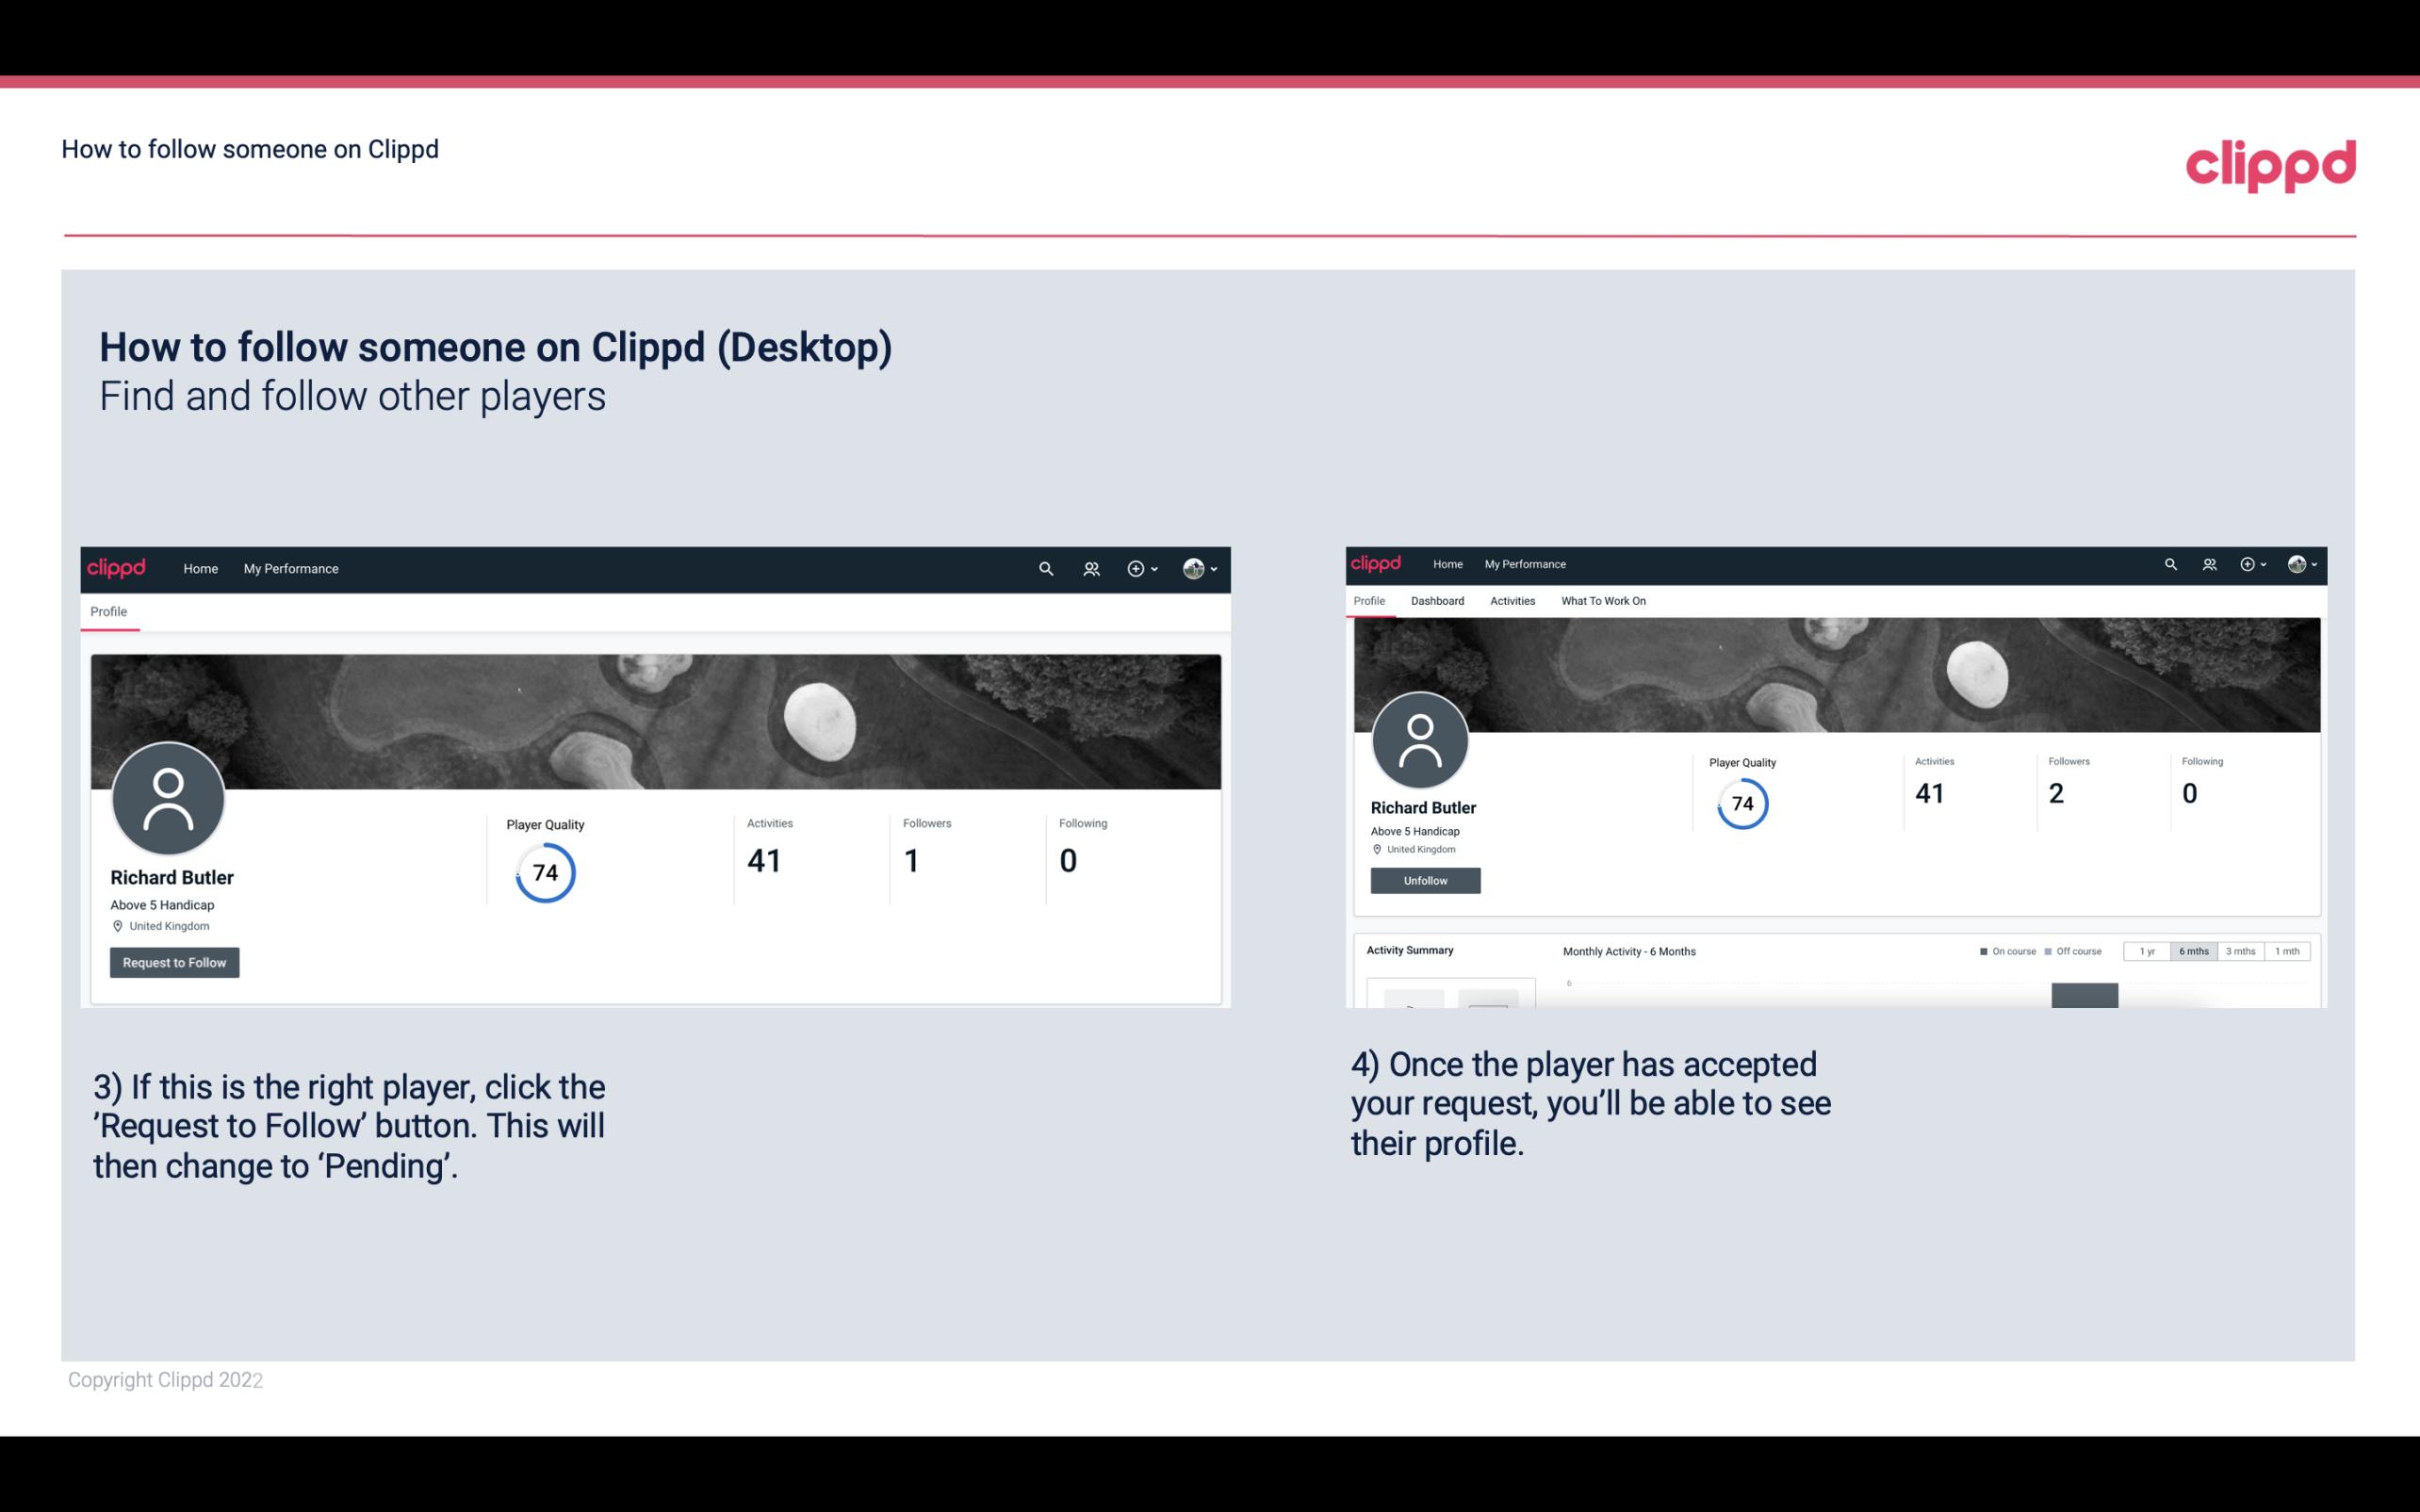Click the search icon in the navbar

(x=1045, y=568)
